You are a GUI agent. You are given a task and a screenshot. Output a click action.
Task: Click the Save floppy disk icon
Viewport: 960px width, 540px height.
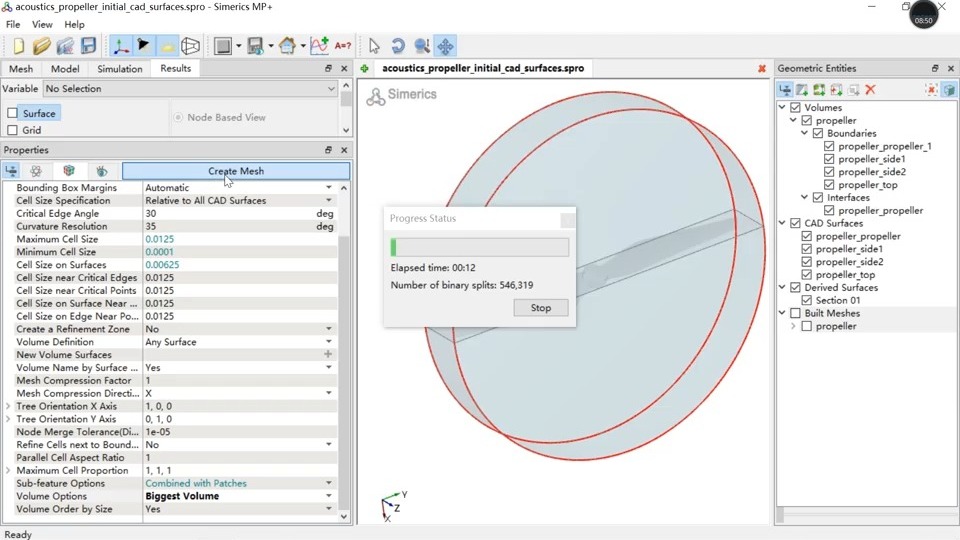click(x=89, y=46)
